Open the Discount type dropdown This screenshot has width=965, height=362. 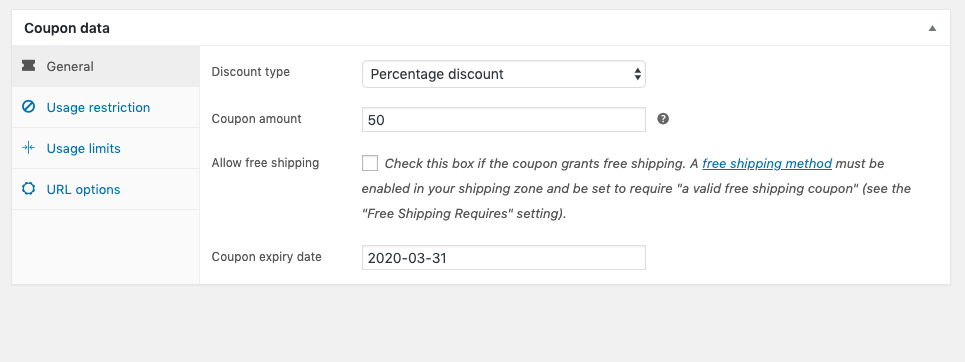(503, 74)
